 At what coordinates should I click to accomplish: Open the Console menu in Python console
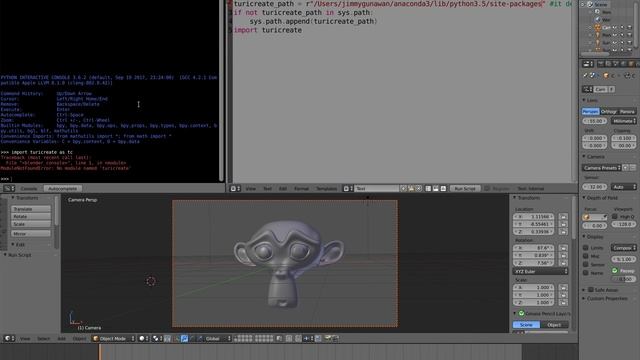pyautogui.click(x=29, y=189)
